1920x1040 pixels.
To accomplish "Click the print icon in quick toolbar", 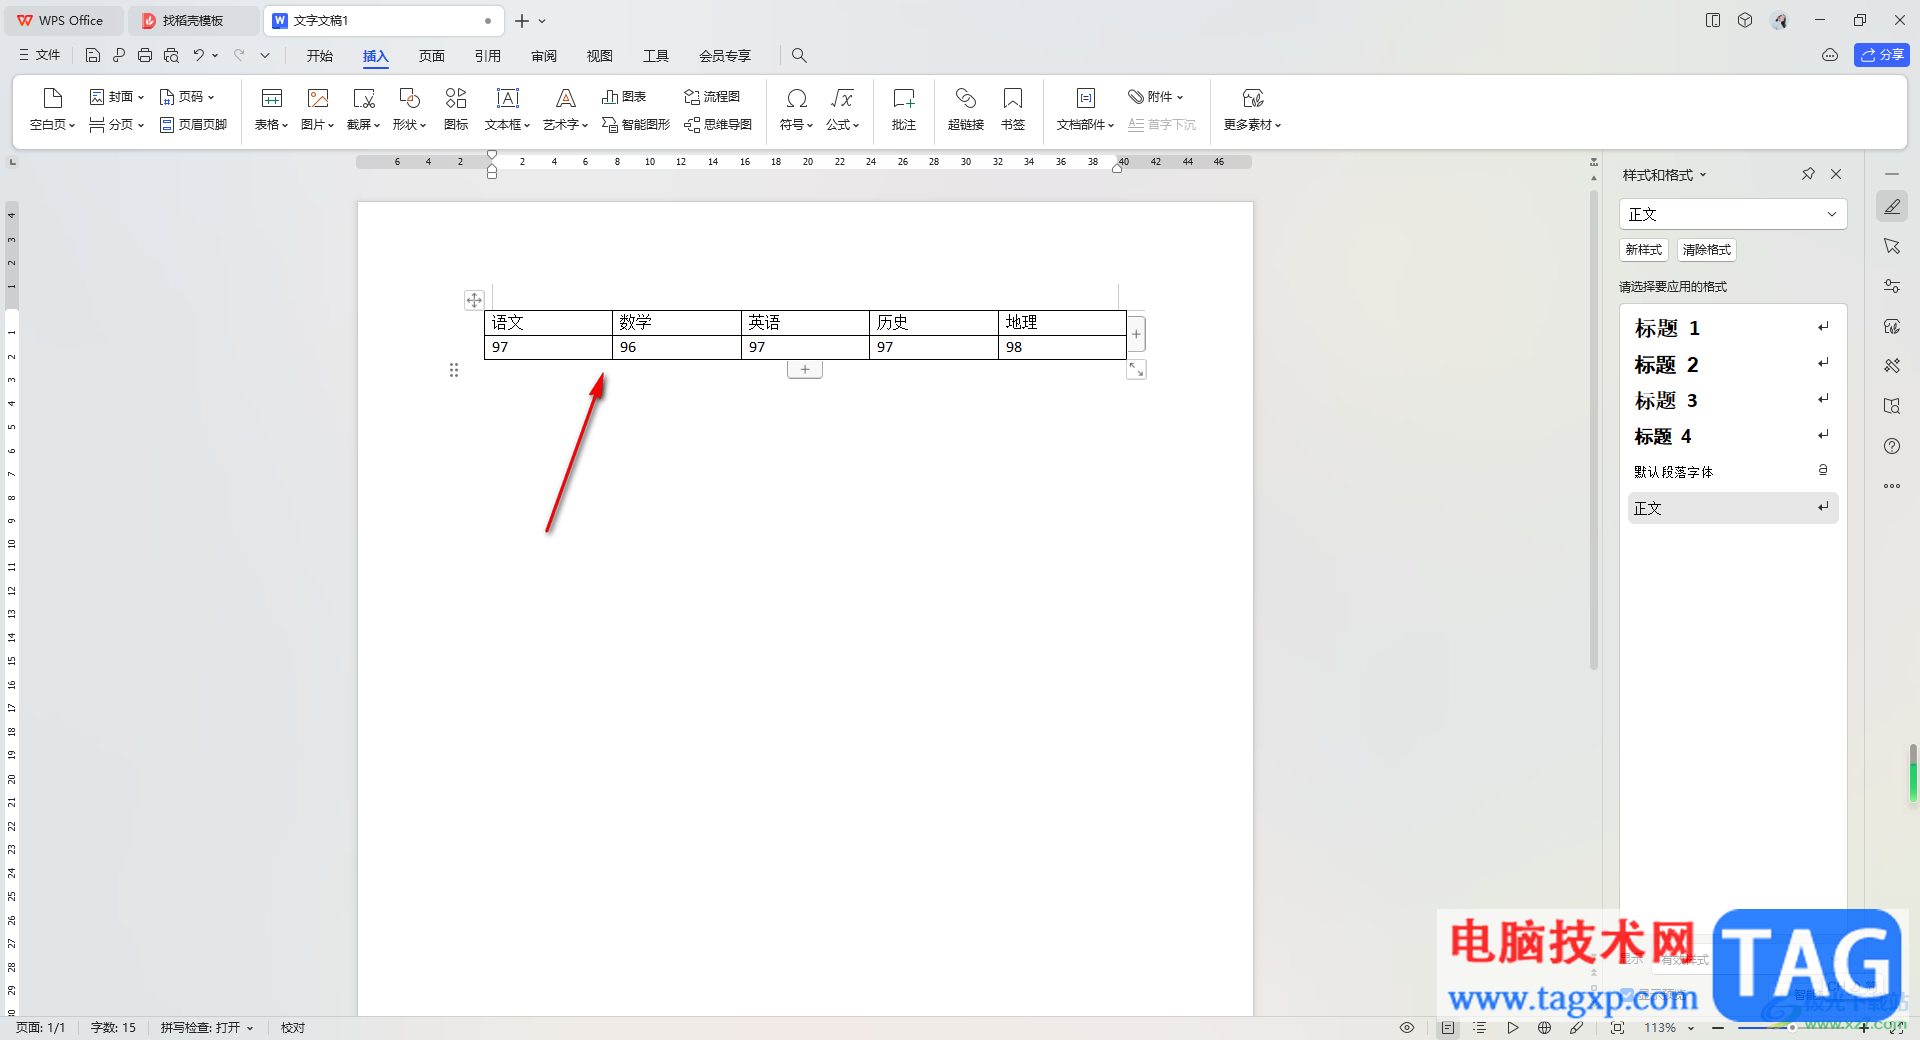I will (145, 55).
